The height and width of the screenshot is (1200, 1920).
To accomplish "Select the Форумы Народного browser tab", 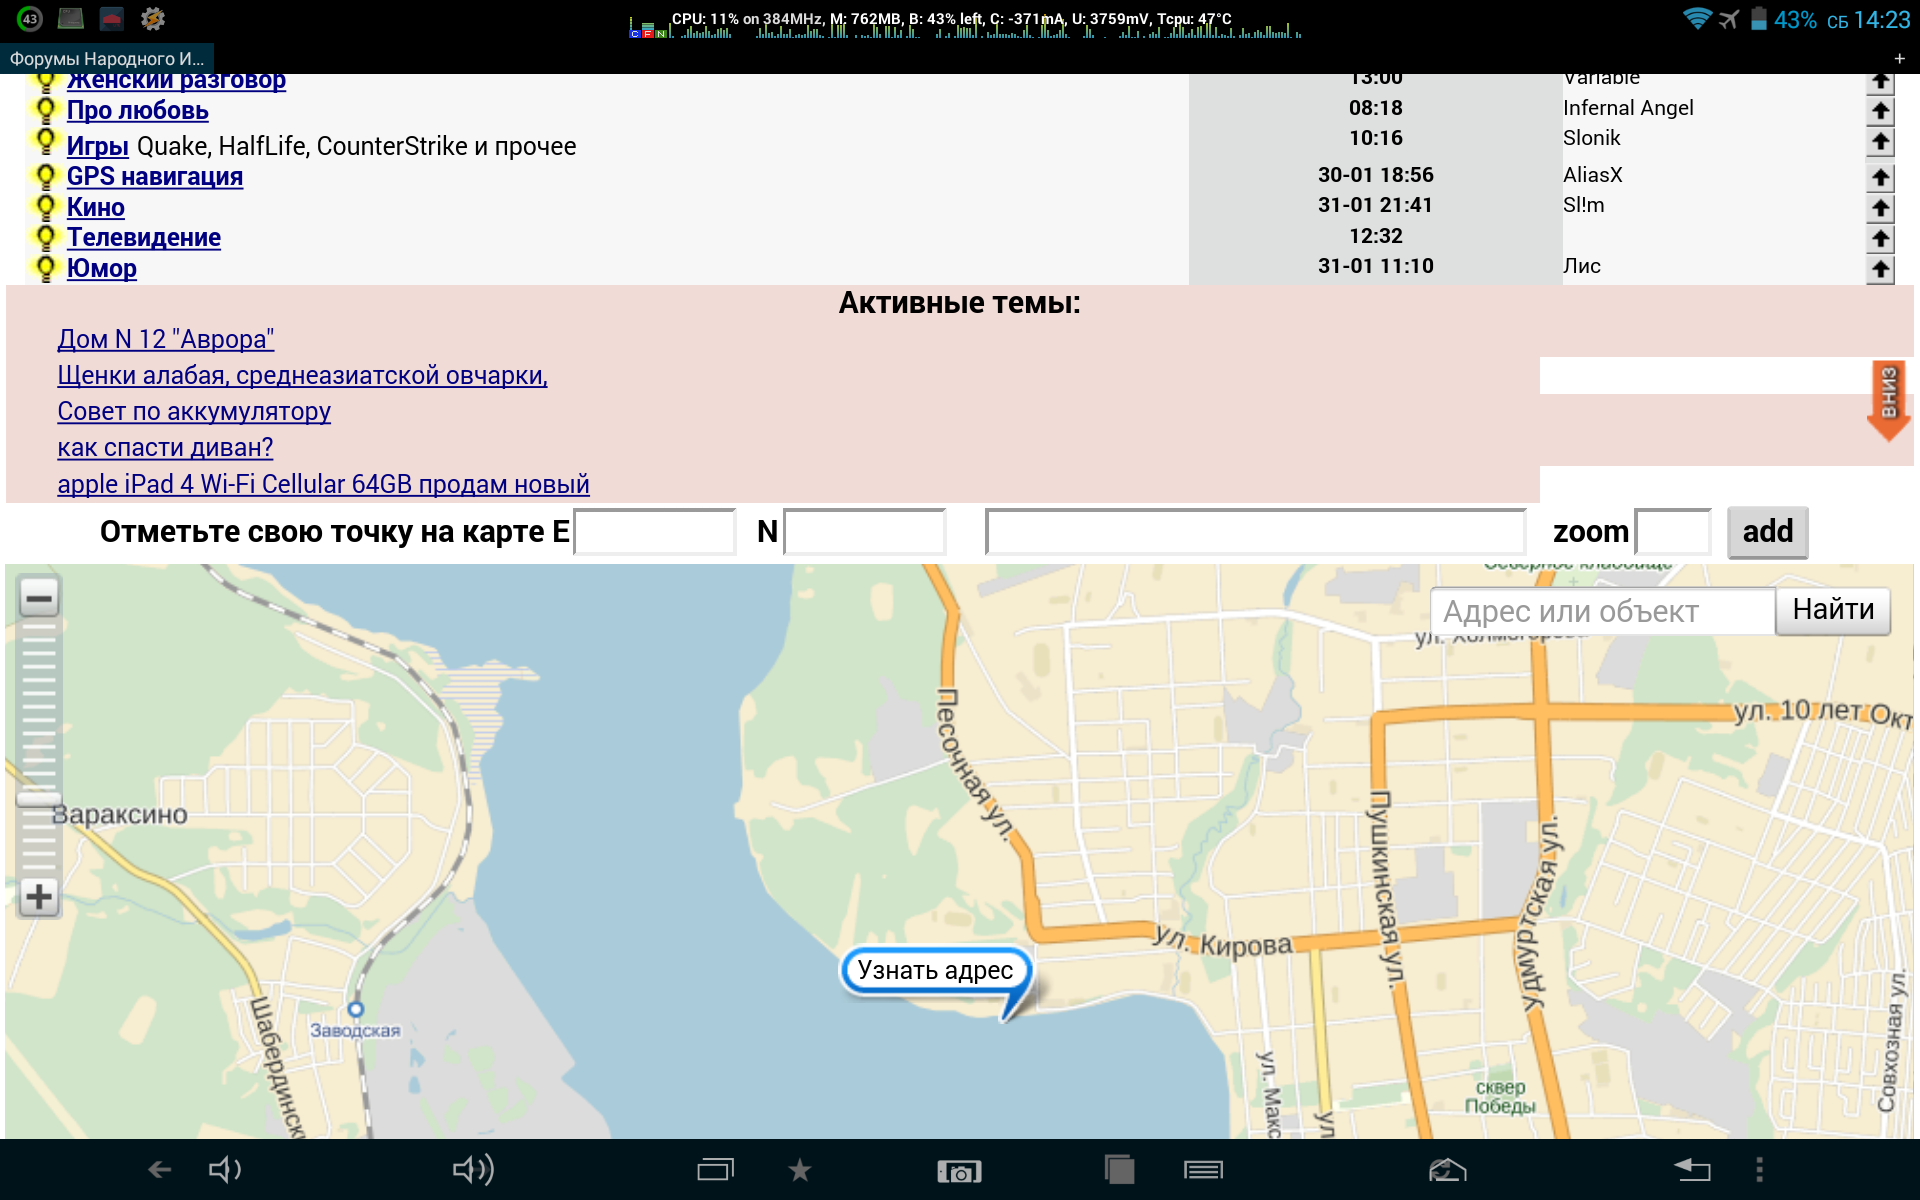I will [106, 59].
